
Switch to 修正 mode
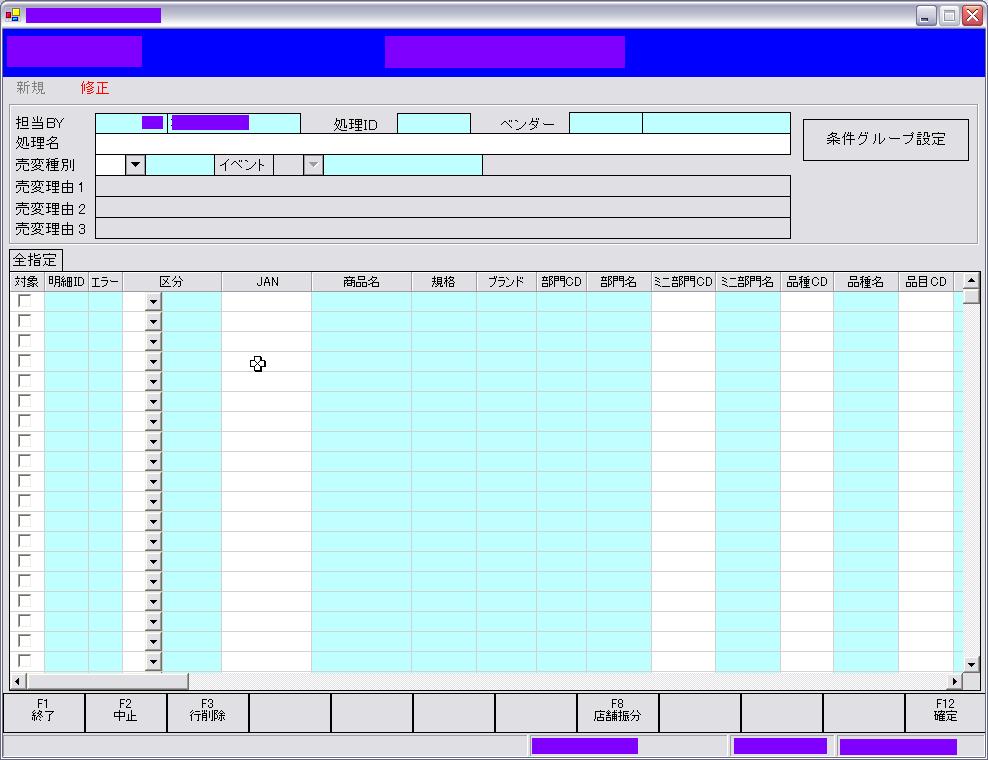(95, 88)
